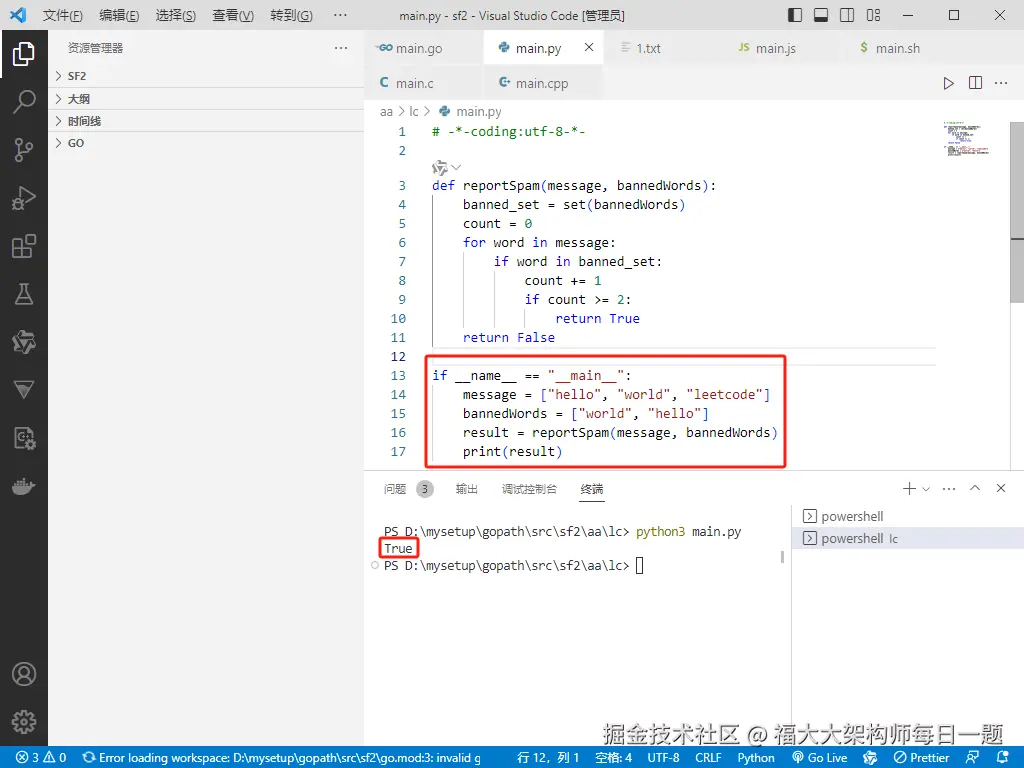Click the 行 12, 列 1 cursor position item
Screen dimensions: 1024x768
coord(548,758)
